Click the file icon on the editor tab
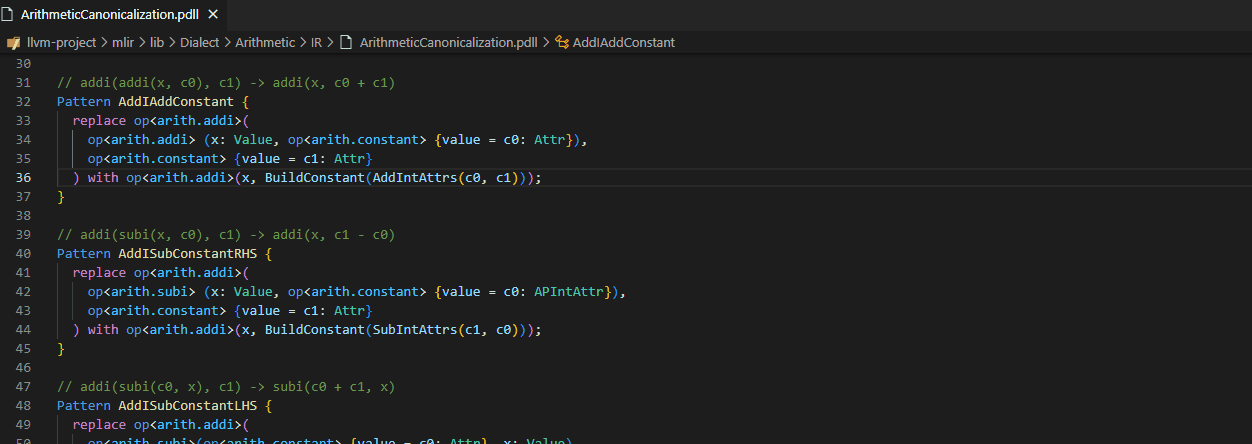 pos(10,15)
